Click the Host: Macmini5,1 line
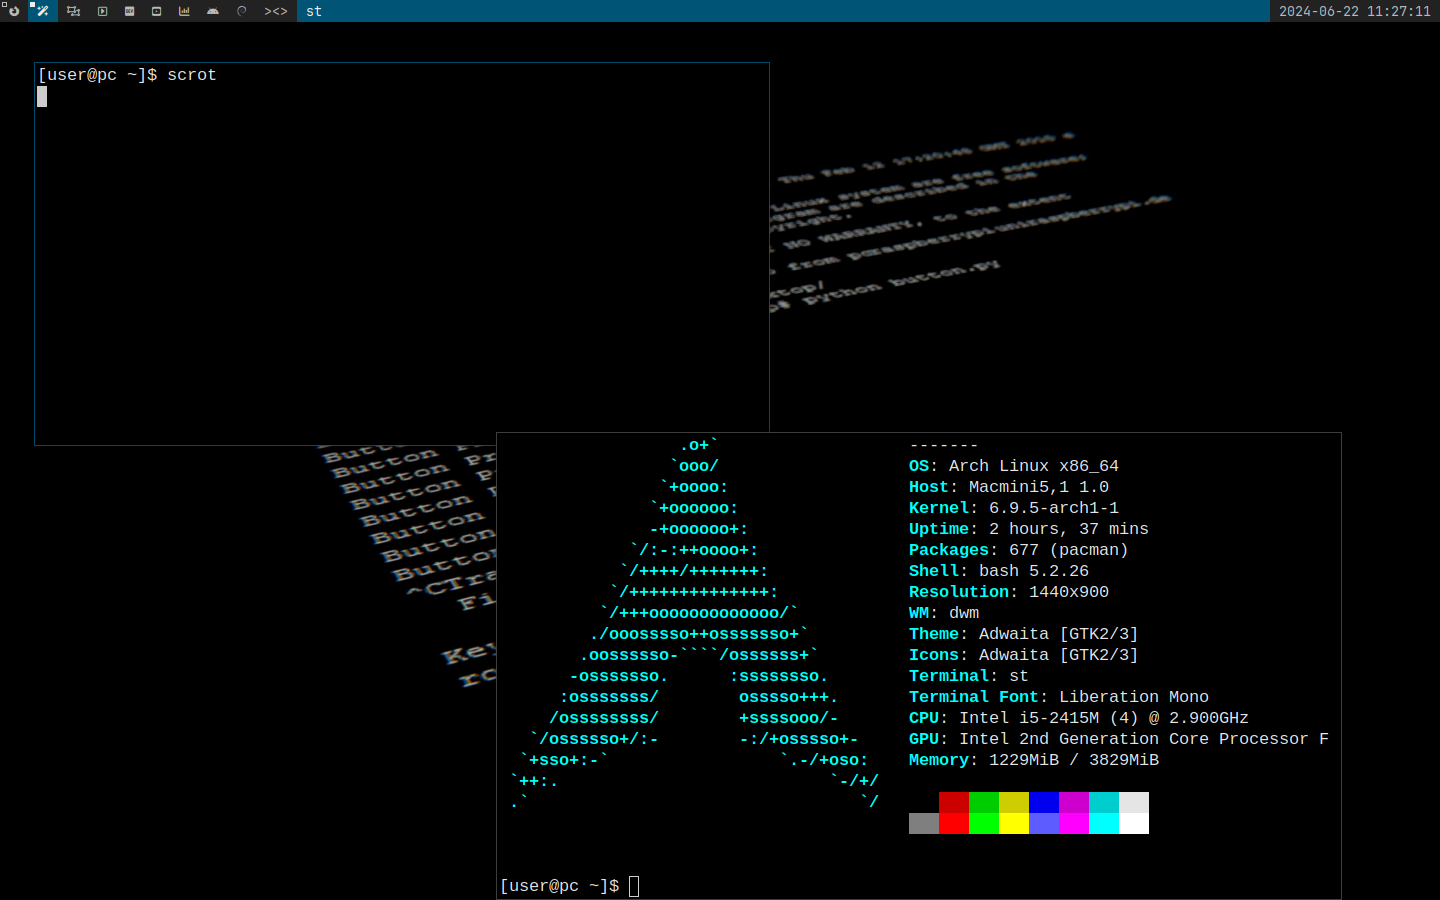1440x900 pixels. coord(1009,487)
